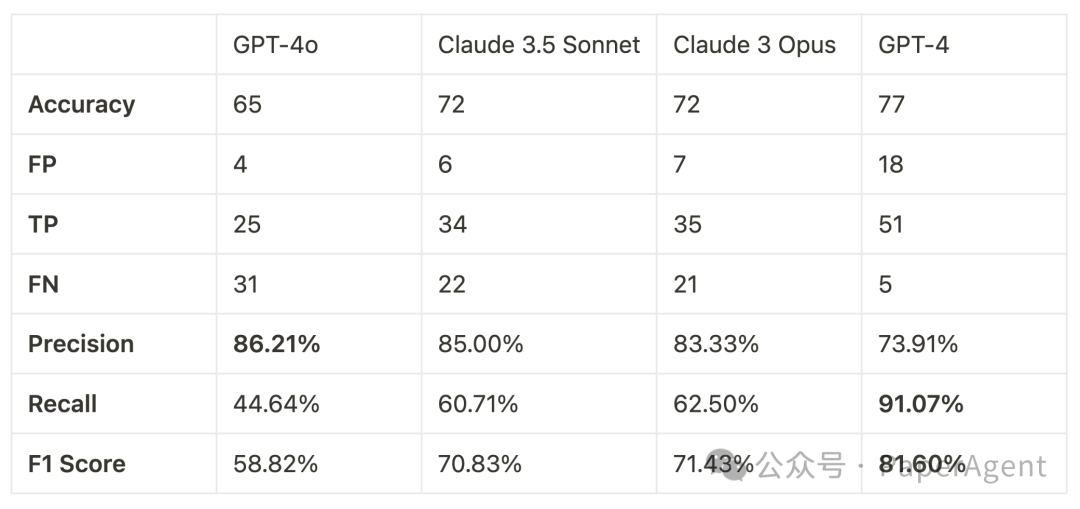Select the Accuracy row label

pos(81,105)
